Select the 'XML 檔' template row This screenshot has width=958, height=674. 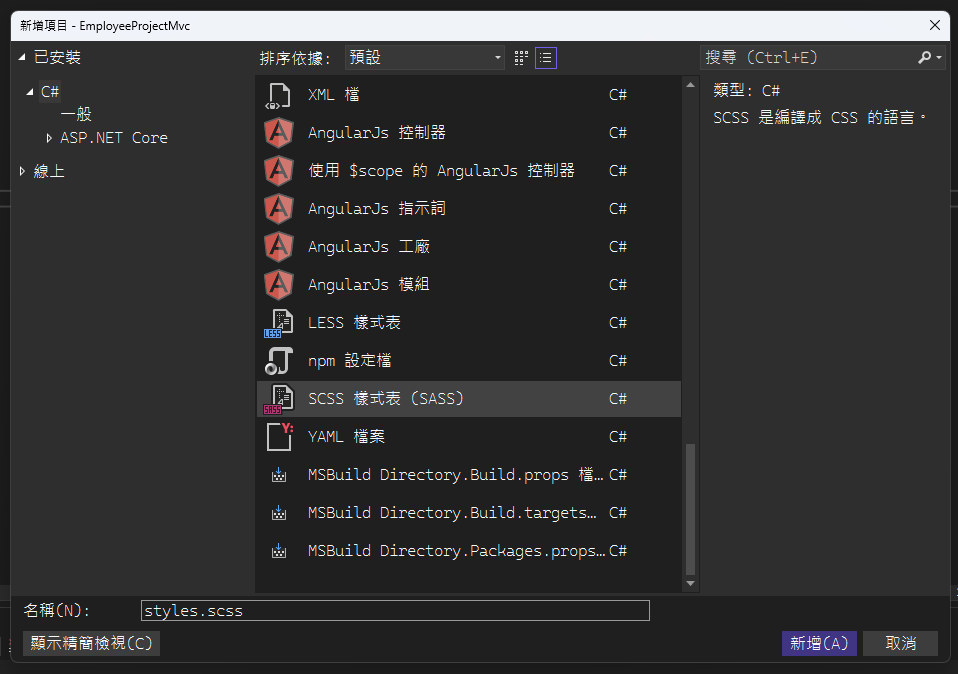pyautogui.click(x=469, y=95)
